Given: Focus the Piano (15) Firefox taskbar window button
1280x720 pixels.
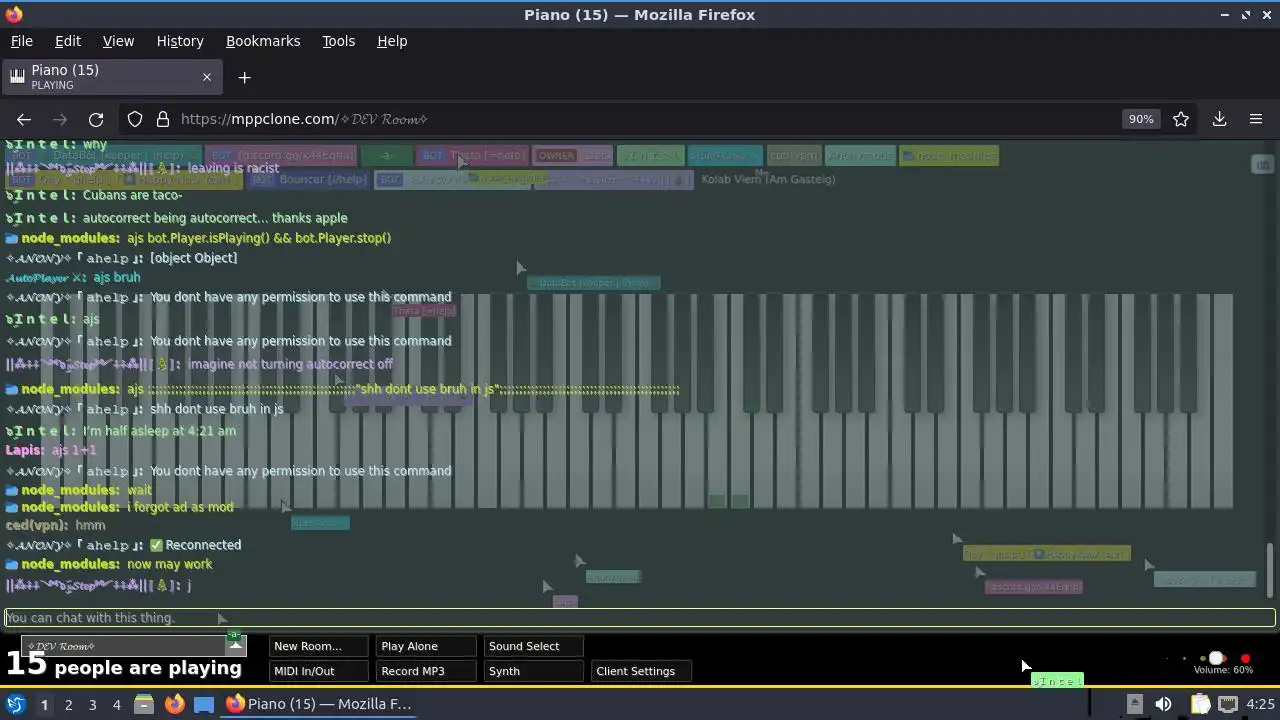Looking at the screenshot, I should [x=319, y=704].
